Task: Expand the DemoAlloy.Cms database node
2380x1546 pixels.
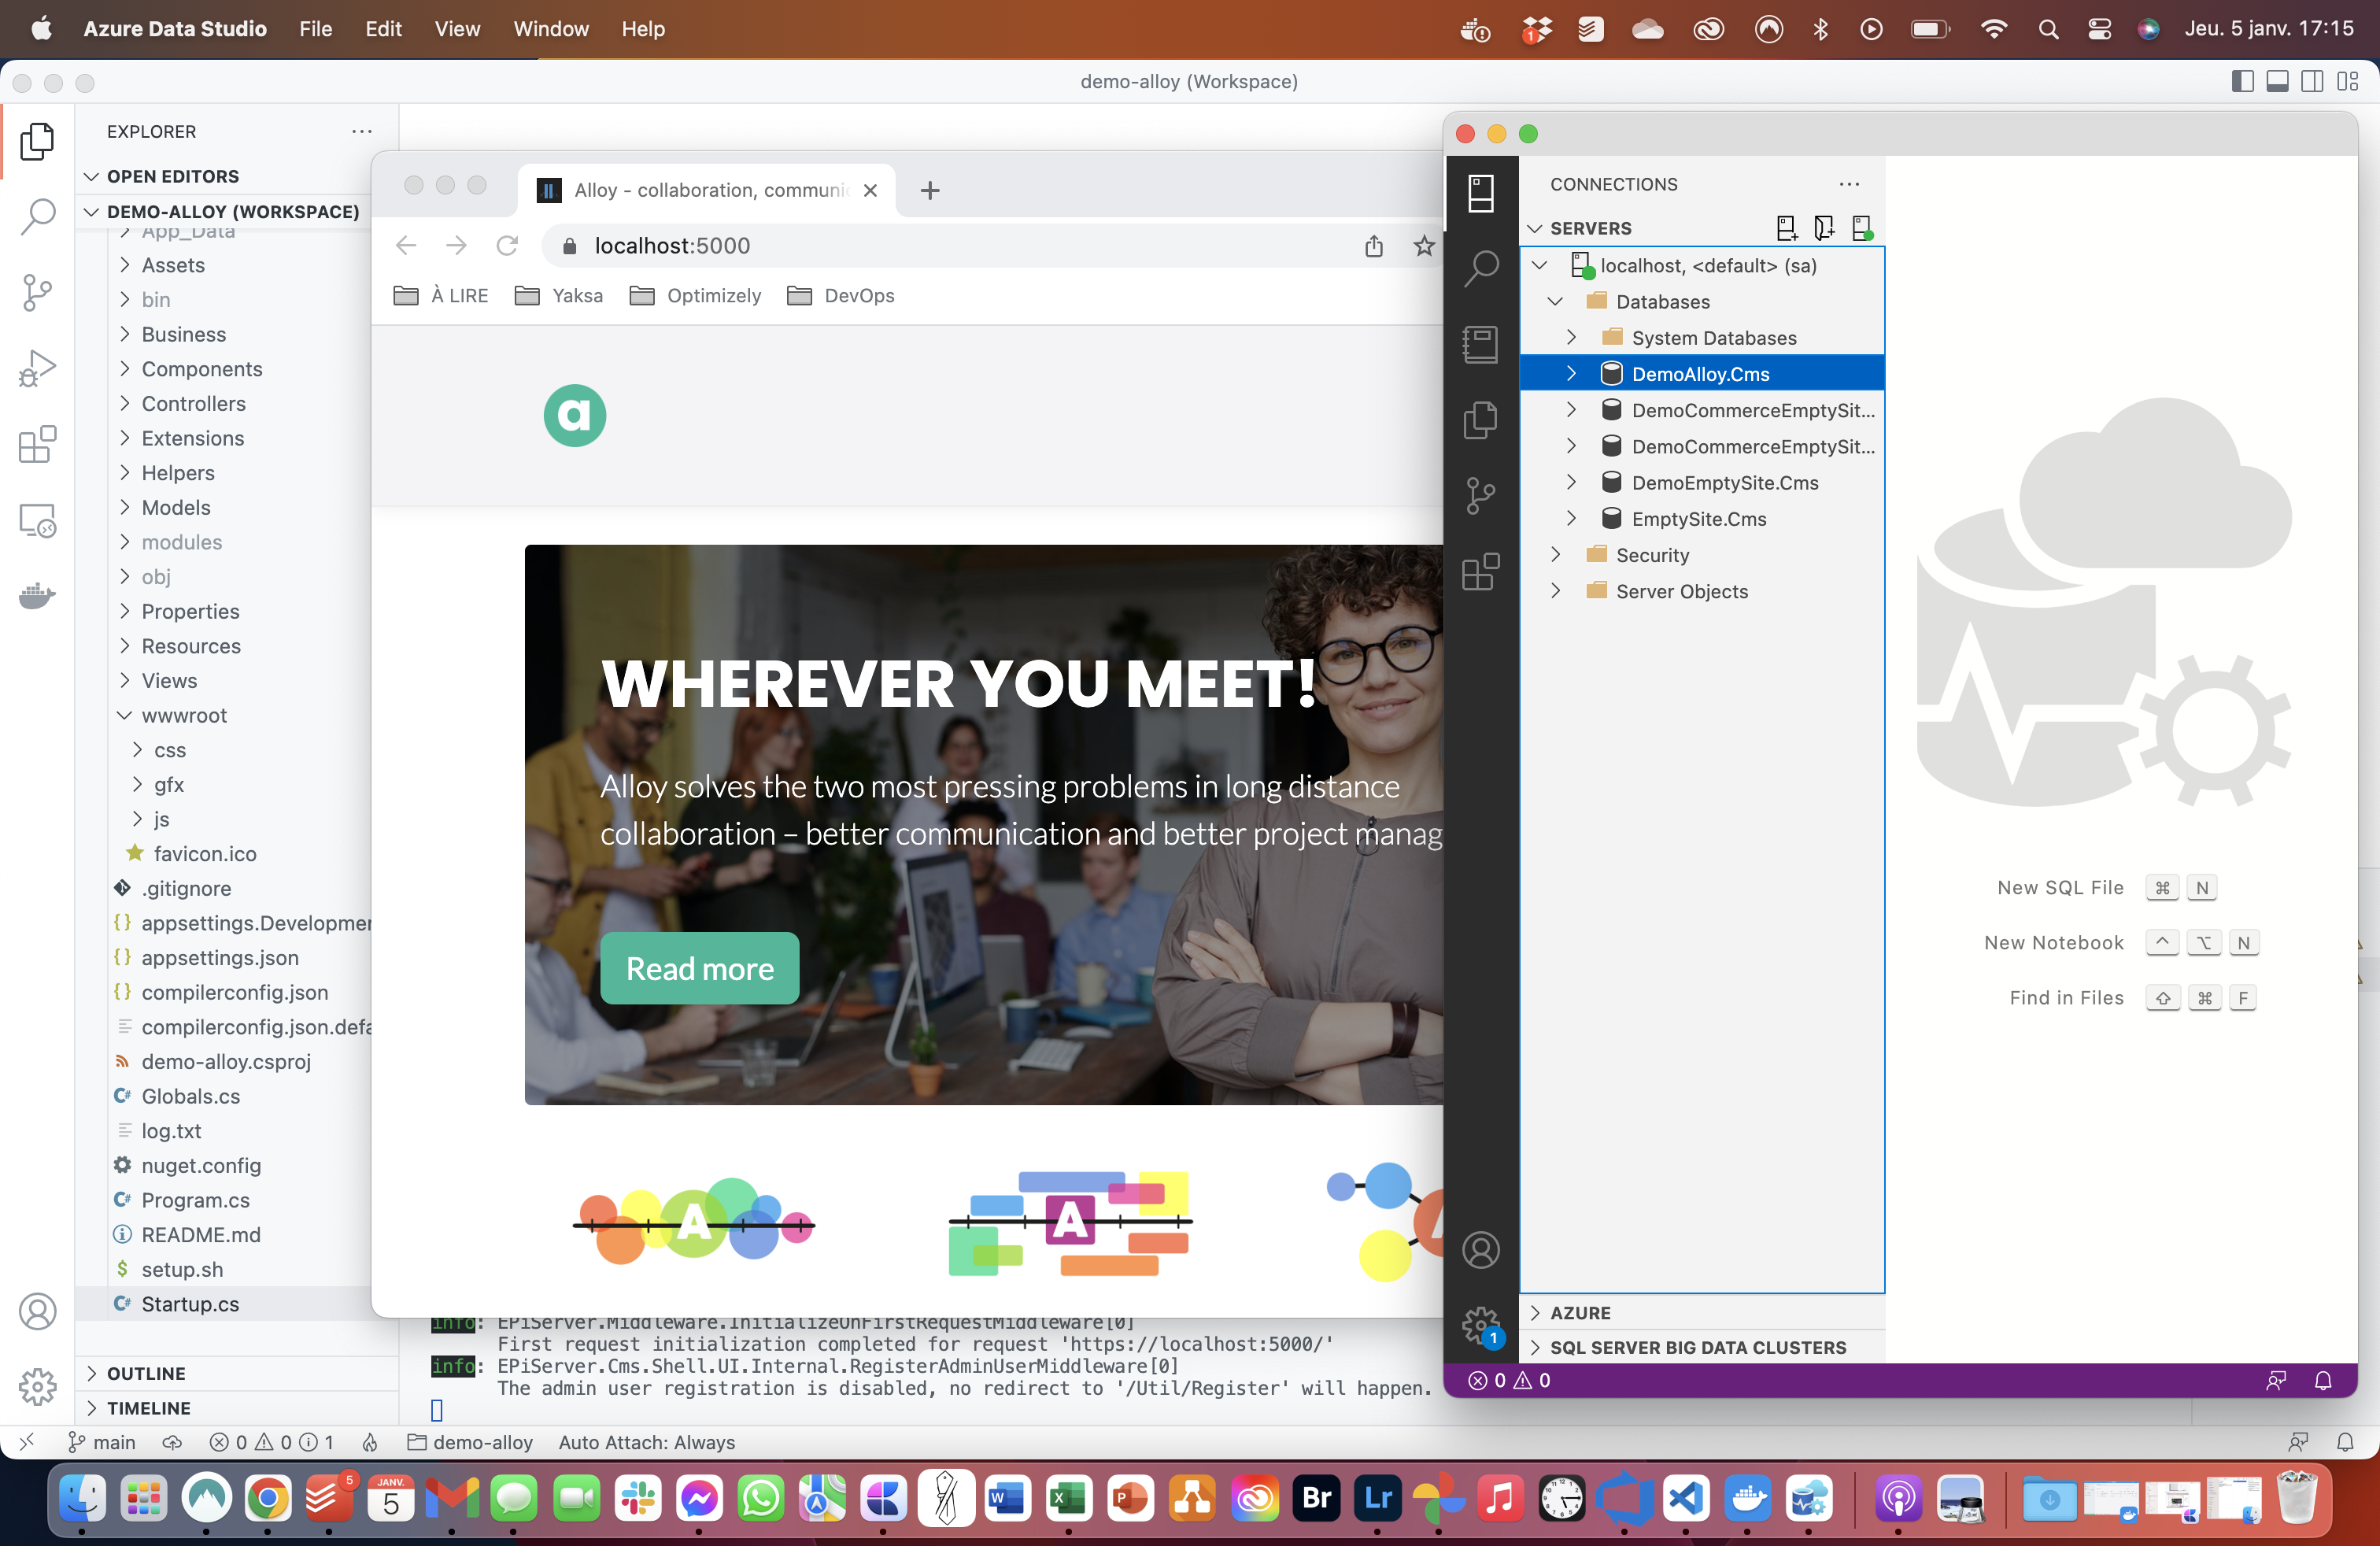Action: coord(1571,374)
